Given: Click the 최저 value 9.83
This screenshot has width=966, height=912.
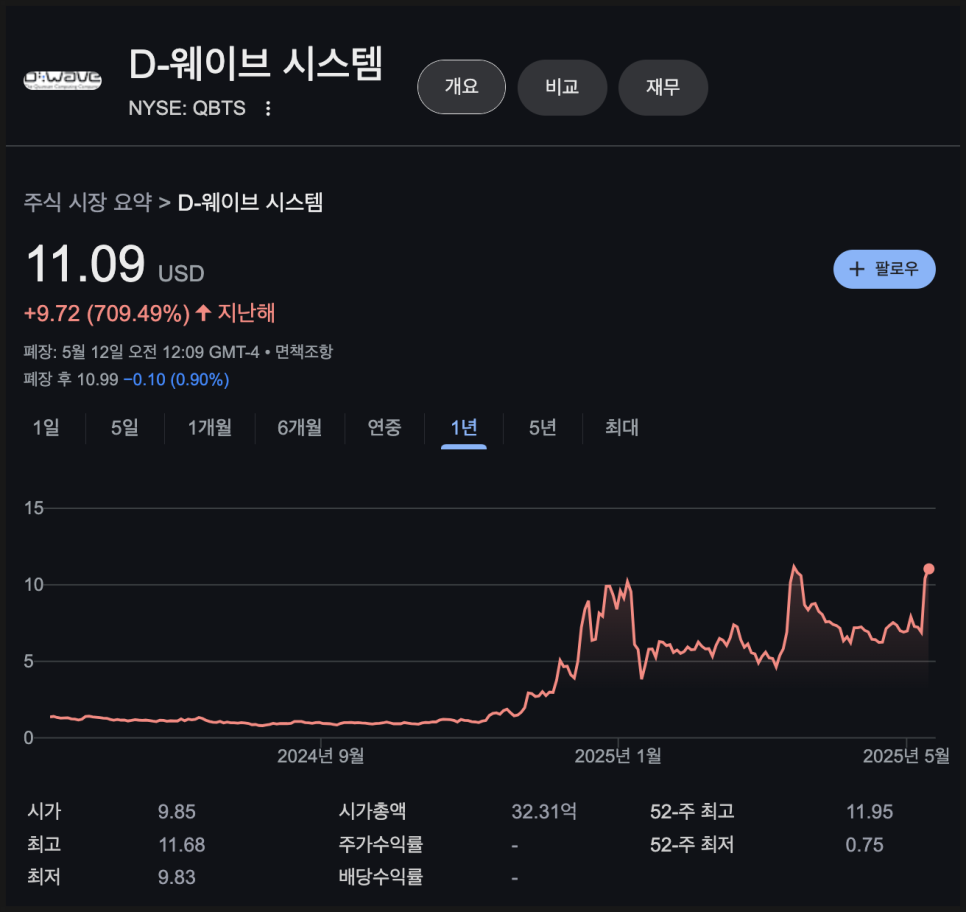Looking at the screenshot, I should 176,877.
